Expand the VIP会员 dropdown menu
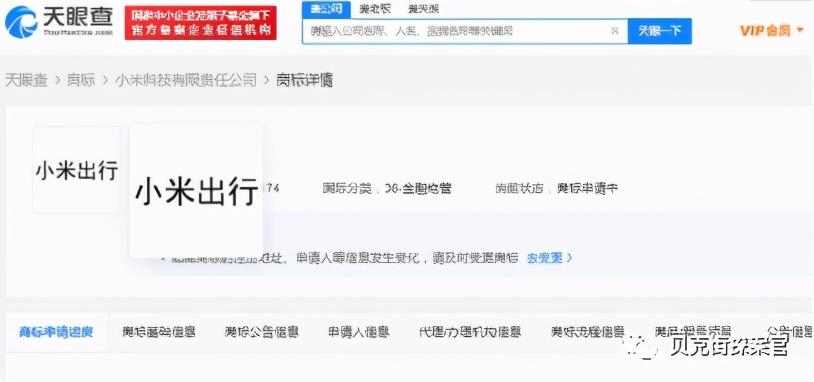 771,31
